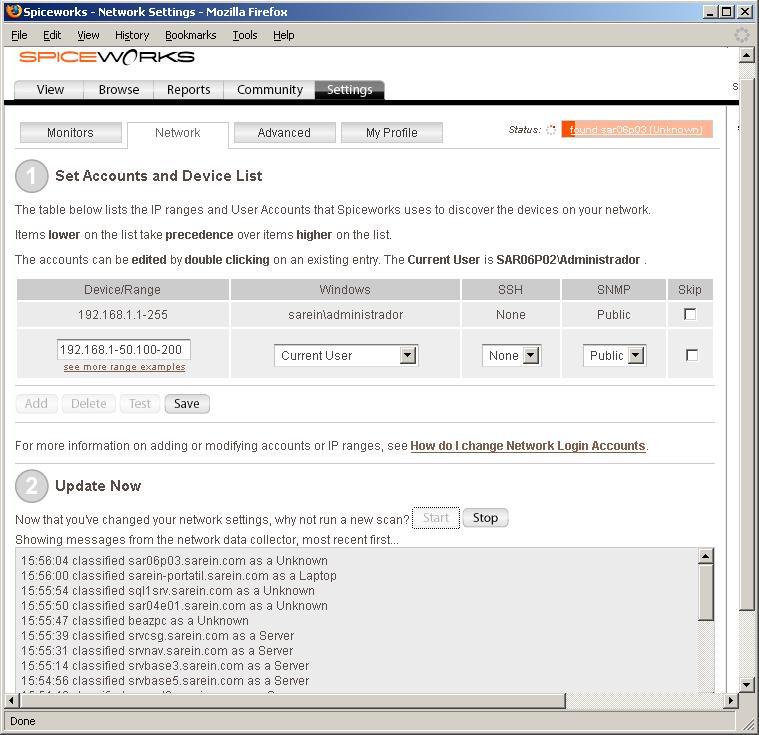Select the 192.168.1.1-255 range cell
This screenshot has height=735, width=759.
[x=123, y=315]
